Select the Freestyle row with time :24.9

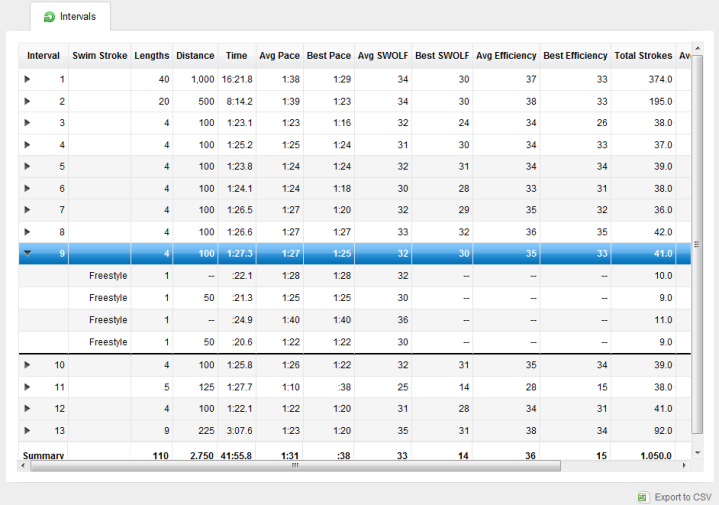[x=354, y=320]
